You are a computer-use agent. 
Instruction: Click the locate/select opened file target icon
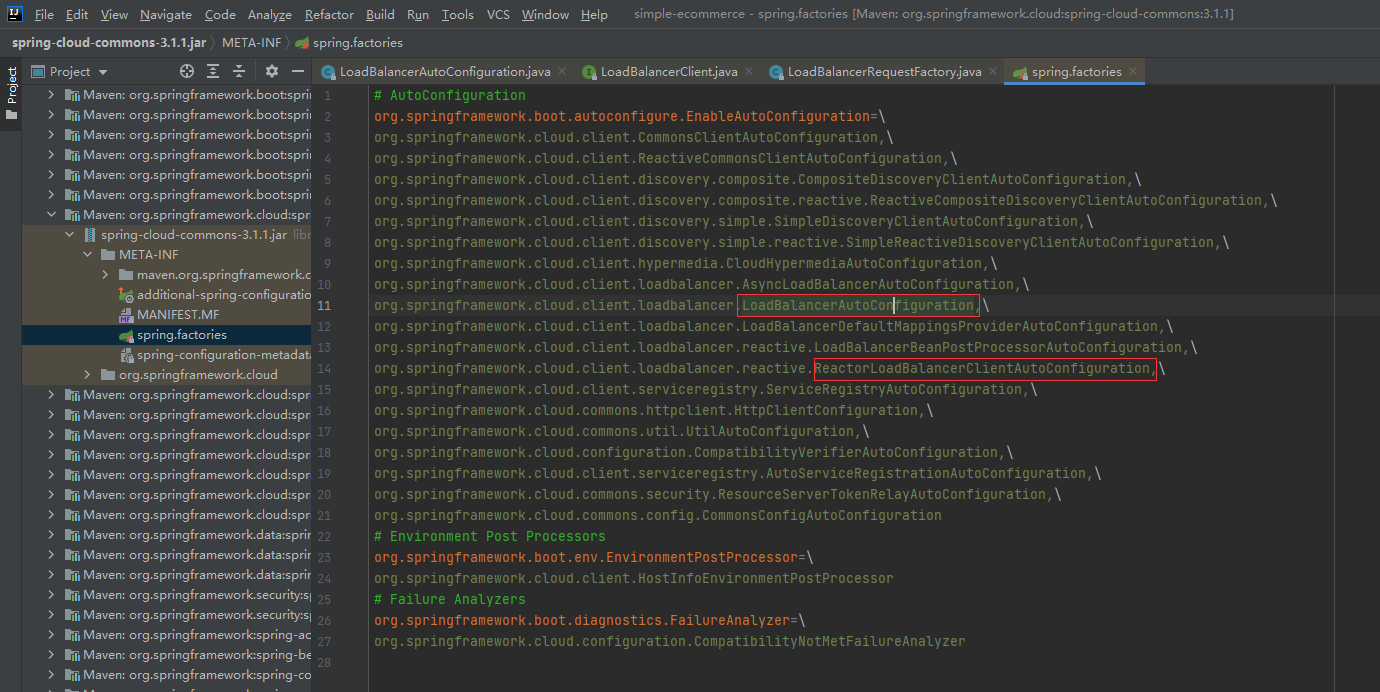186,71
